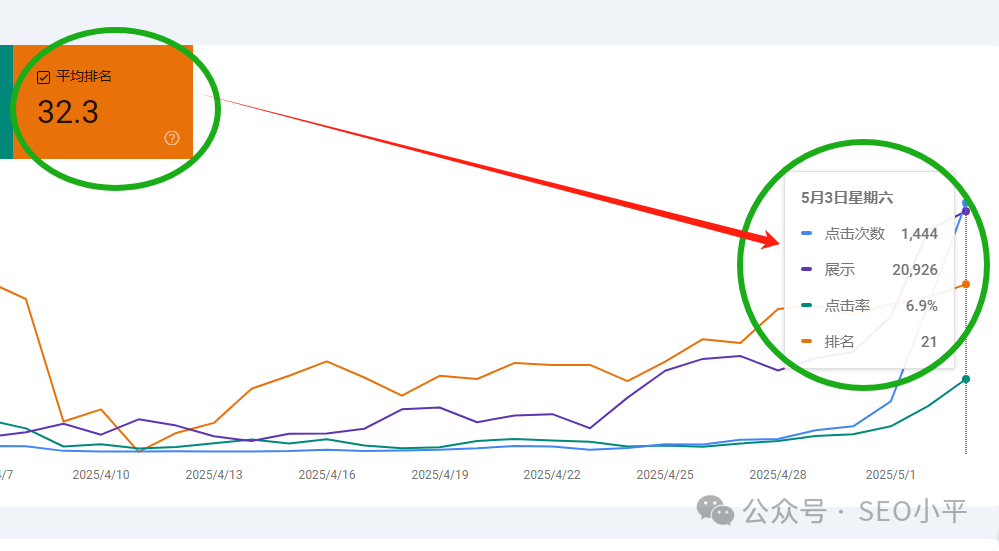
Task: Click the WeChat logo in the watermark
Action: pyautogui.click(x=715, y=511)
